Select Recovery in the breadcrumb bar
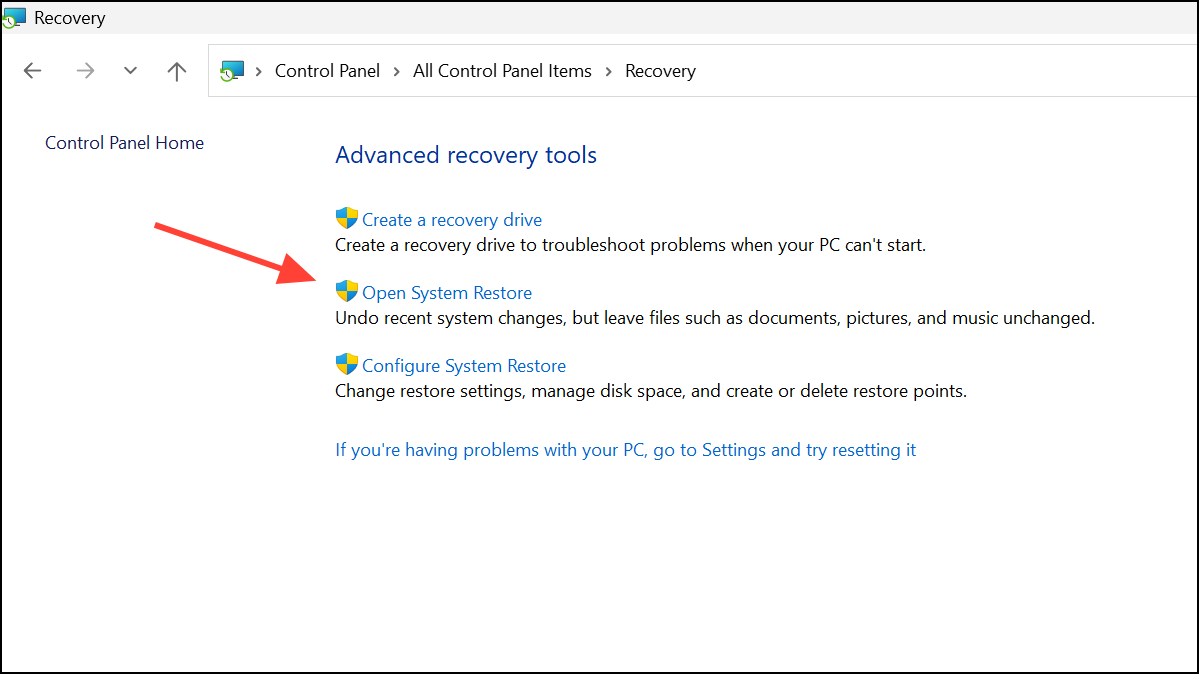 pos(660,70)
